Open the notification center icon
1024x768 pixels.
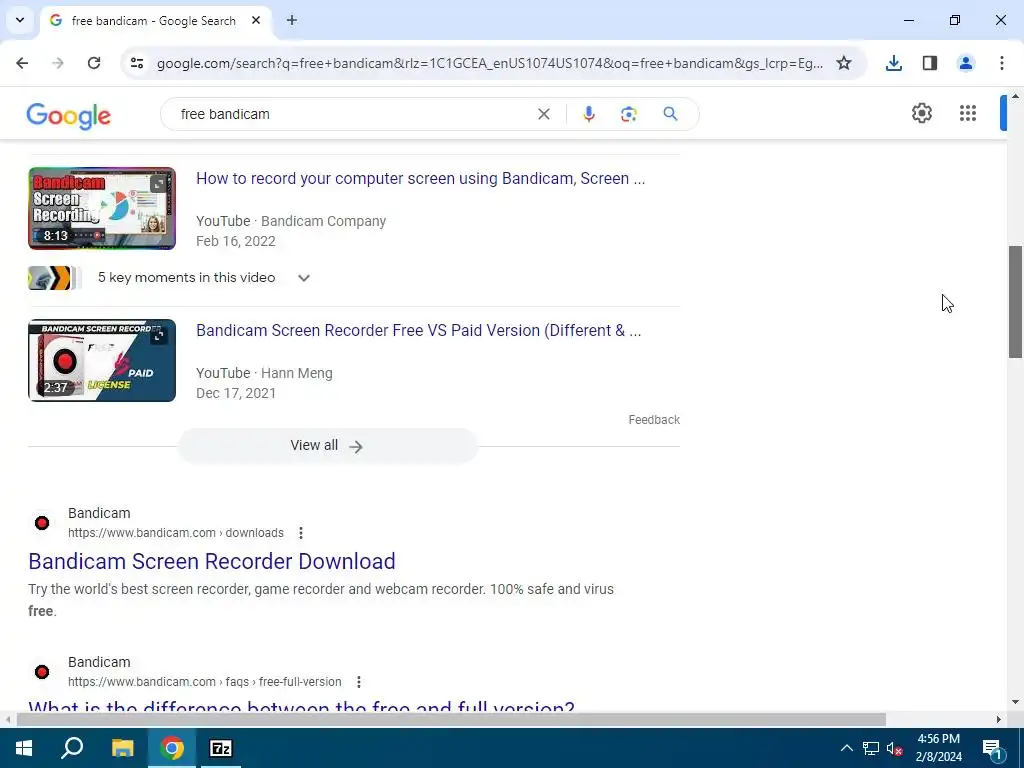click(x=991, y=748)
